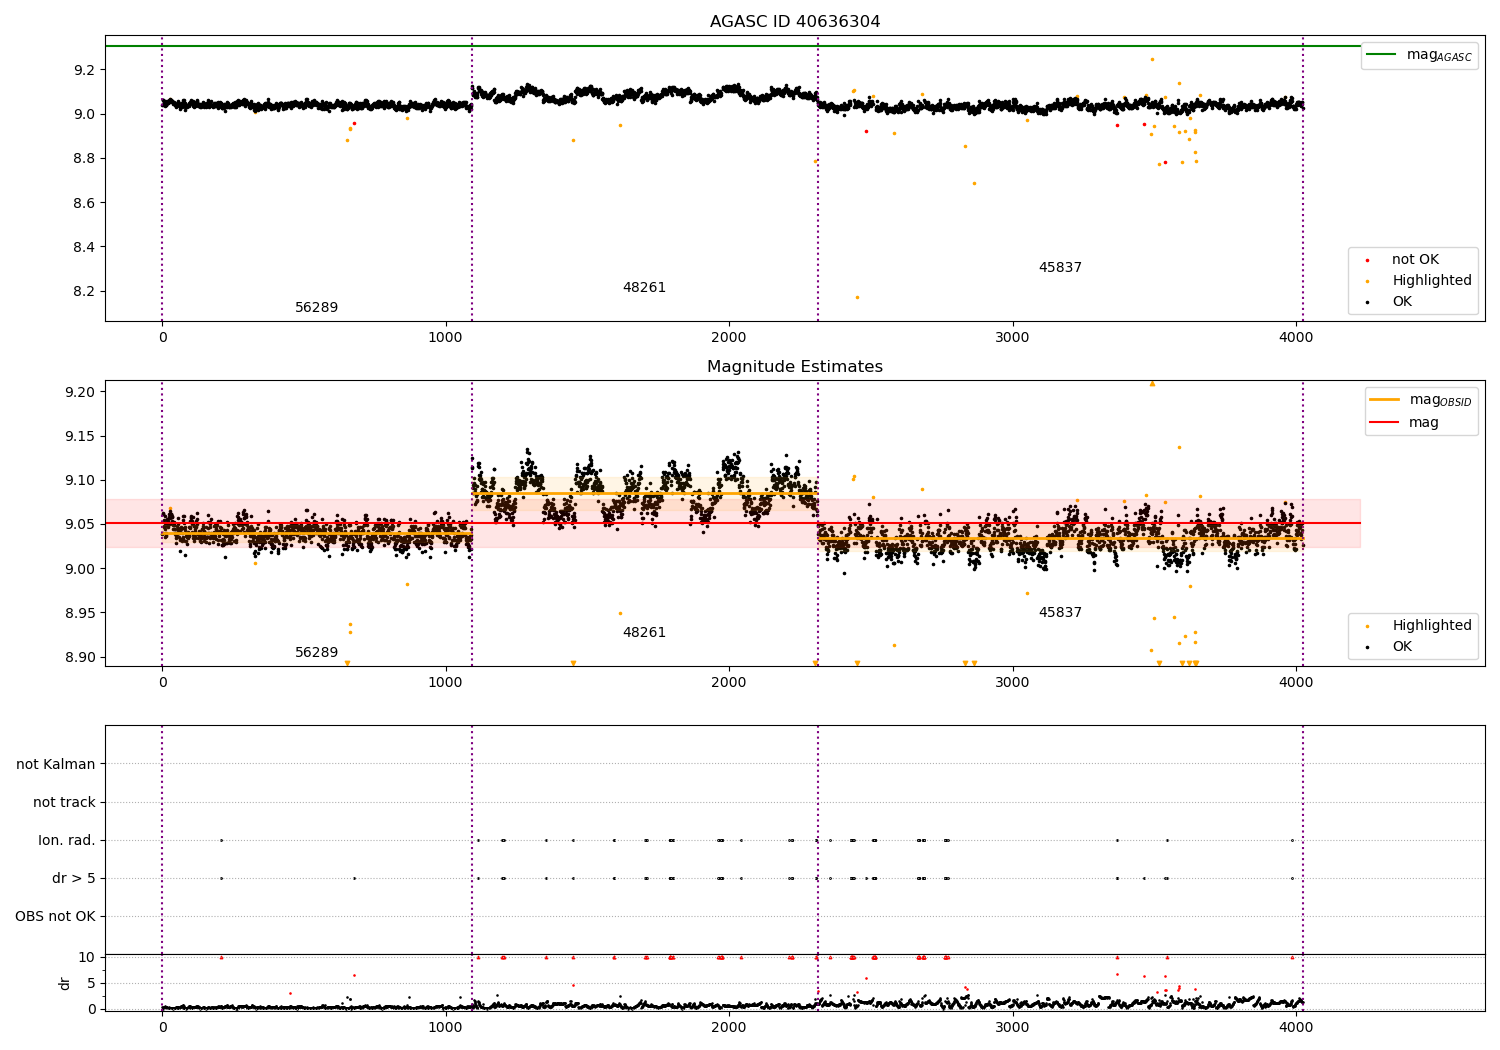Click x-tick 2000 under the middle plot
Viewport: 1500px width, 1050px height.
coord(729,683)
